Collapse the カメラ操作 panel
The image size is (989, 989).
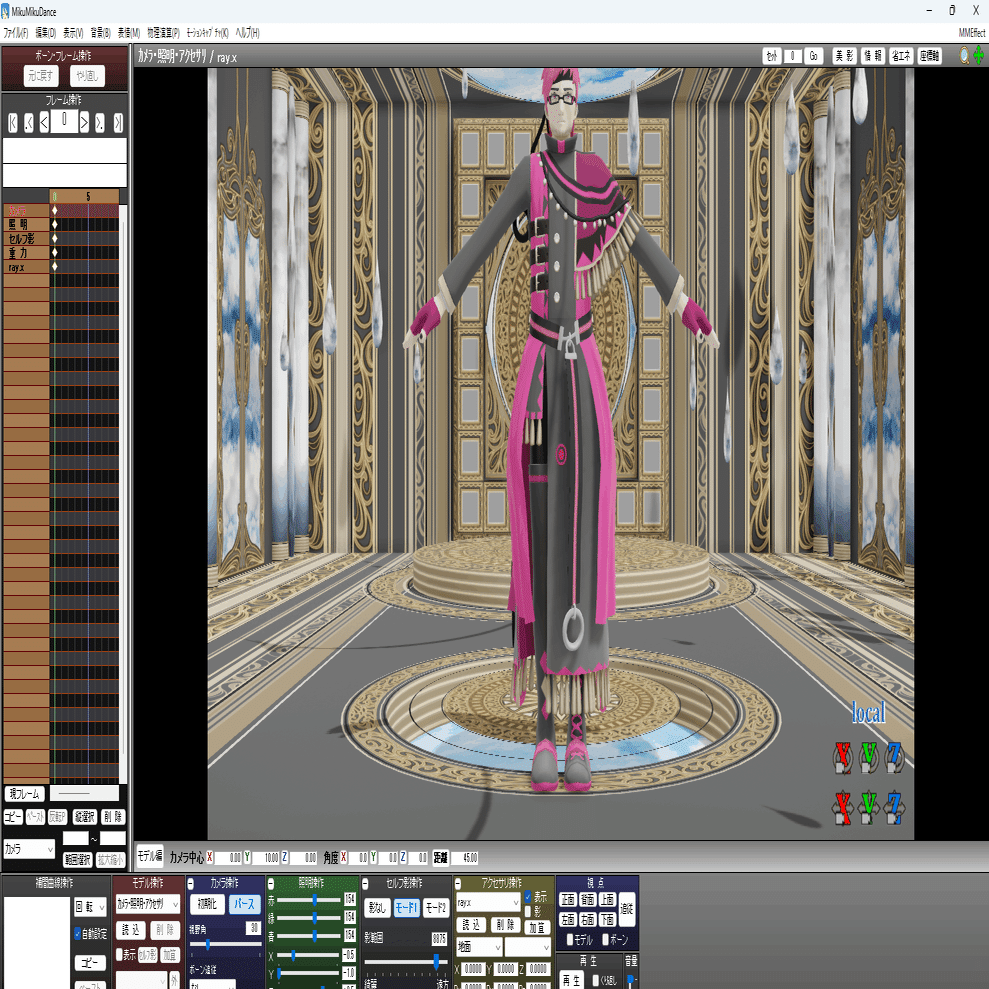pyautogui.click(x=190, y=884)
